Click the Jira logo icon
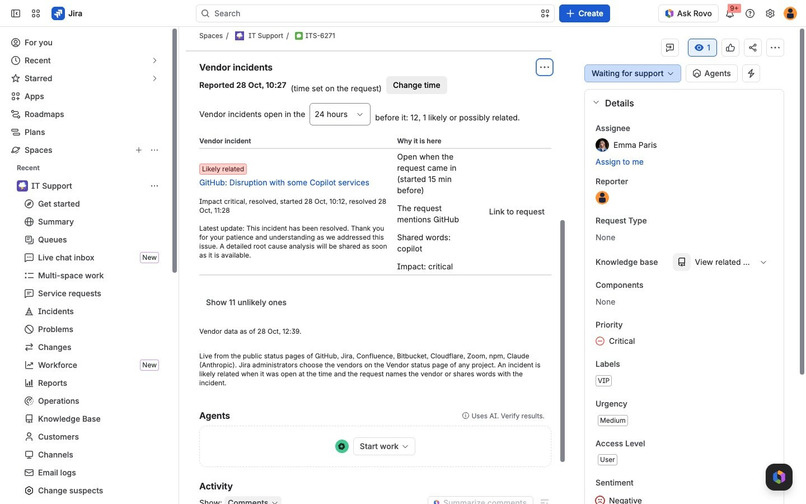 tap(58, 13)
